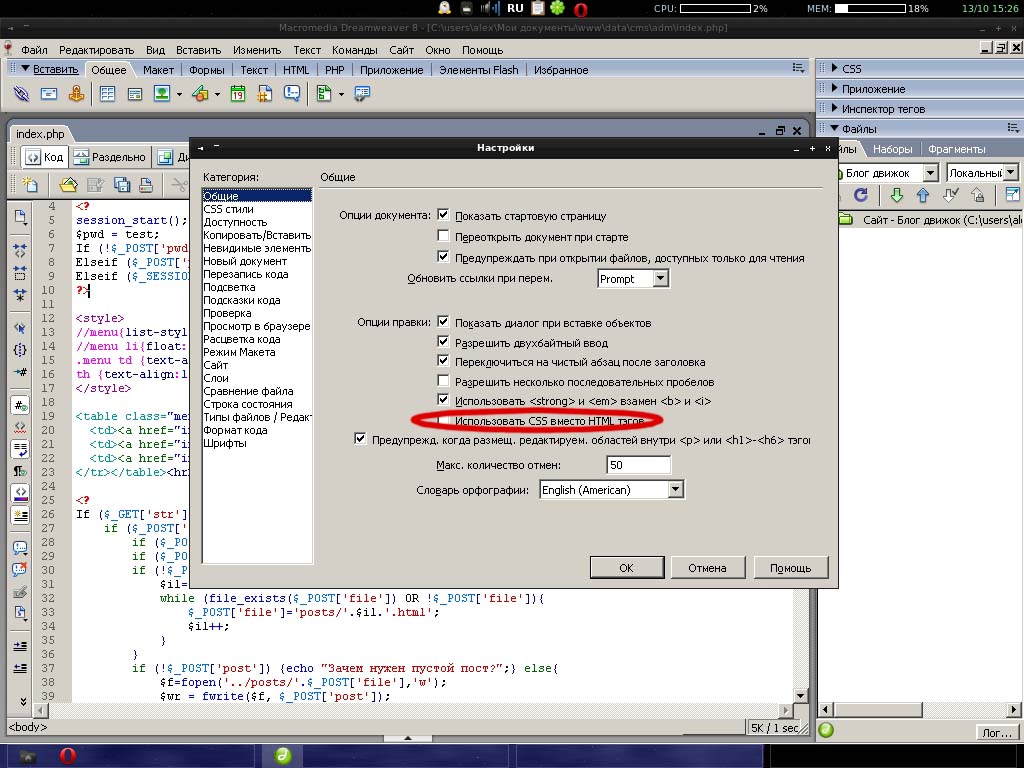Viewport: 1024px width, 768px height.
Task: Click the Check In files lock icon
Action: 978,195
